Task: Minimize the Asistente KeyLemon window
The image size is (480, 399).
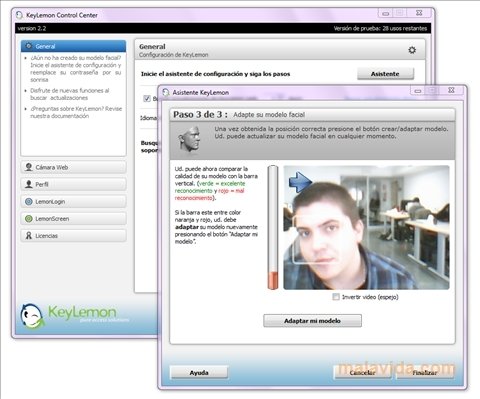Action: point(418,90)
